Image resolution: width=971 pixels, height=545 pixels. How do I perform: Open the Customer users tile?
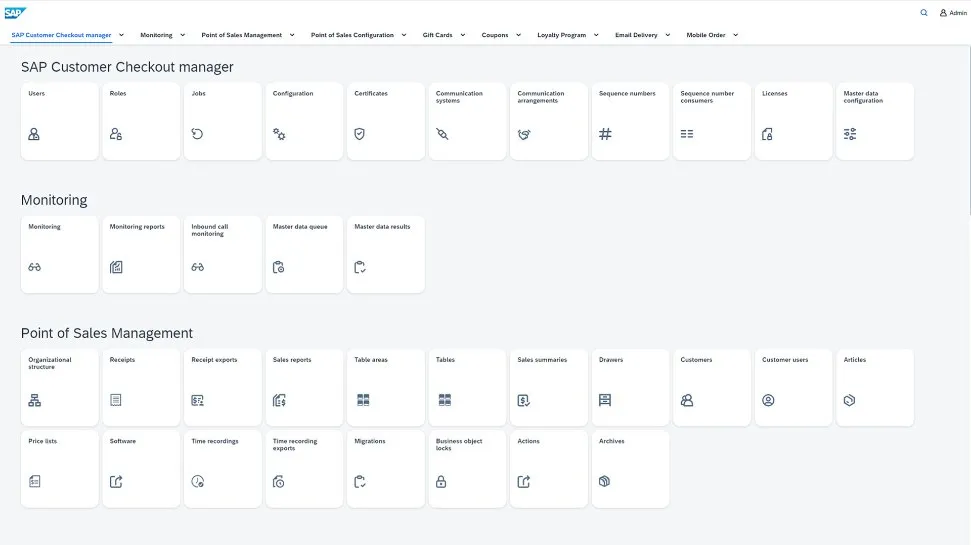[x=793, y=387]
